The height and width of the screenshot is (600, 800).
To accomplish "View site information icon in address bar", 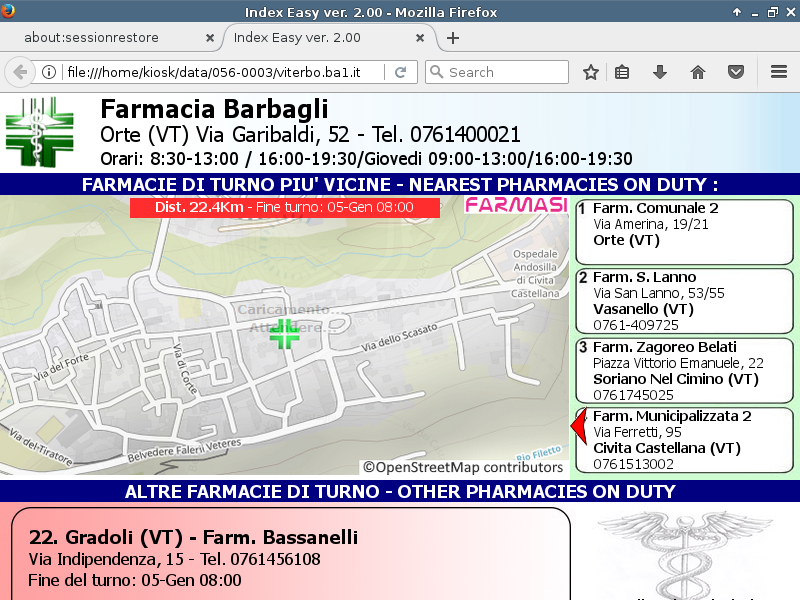I will pyautogui.click(x=48, y=72).
